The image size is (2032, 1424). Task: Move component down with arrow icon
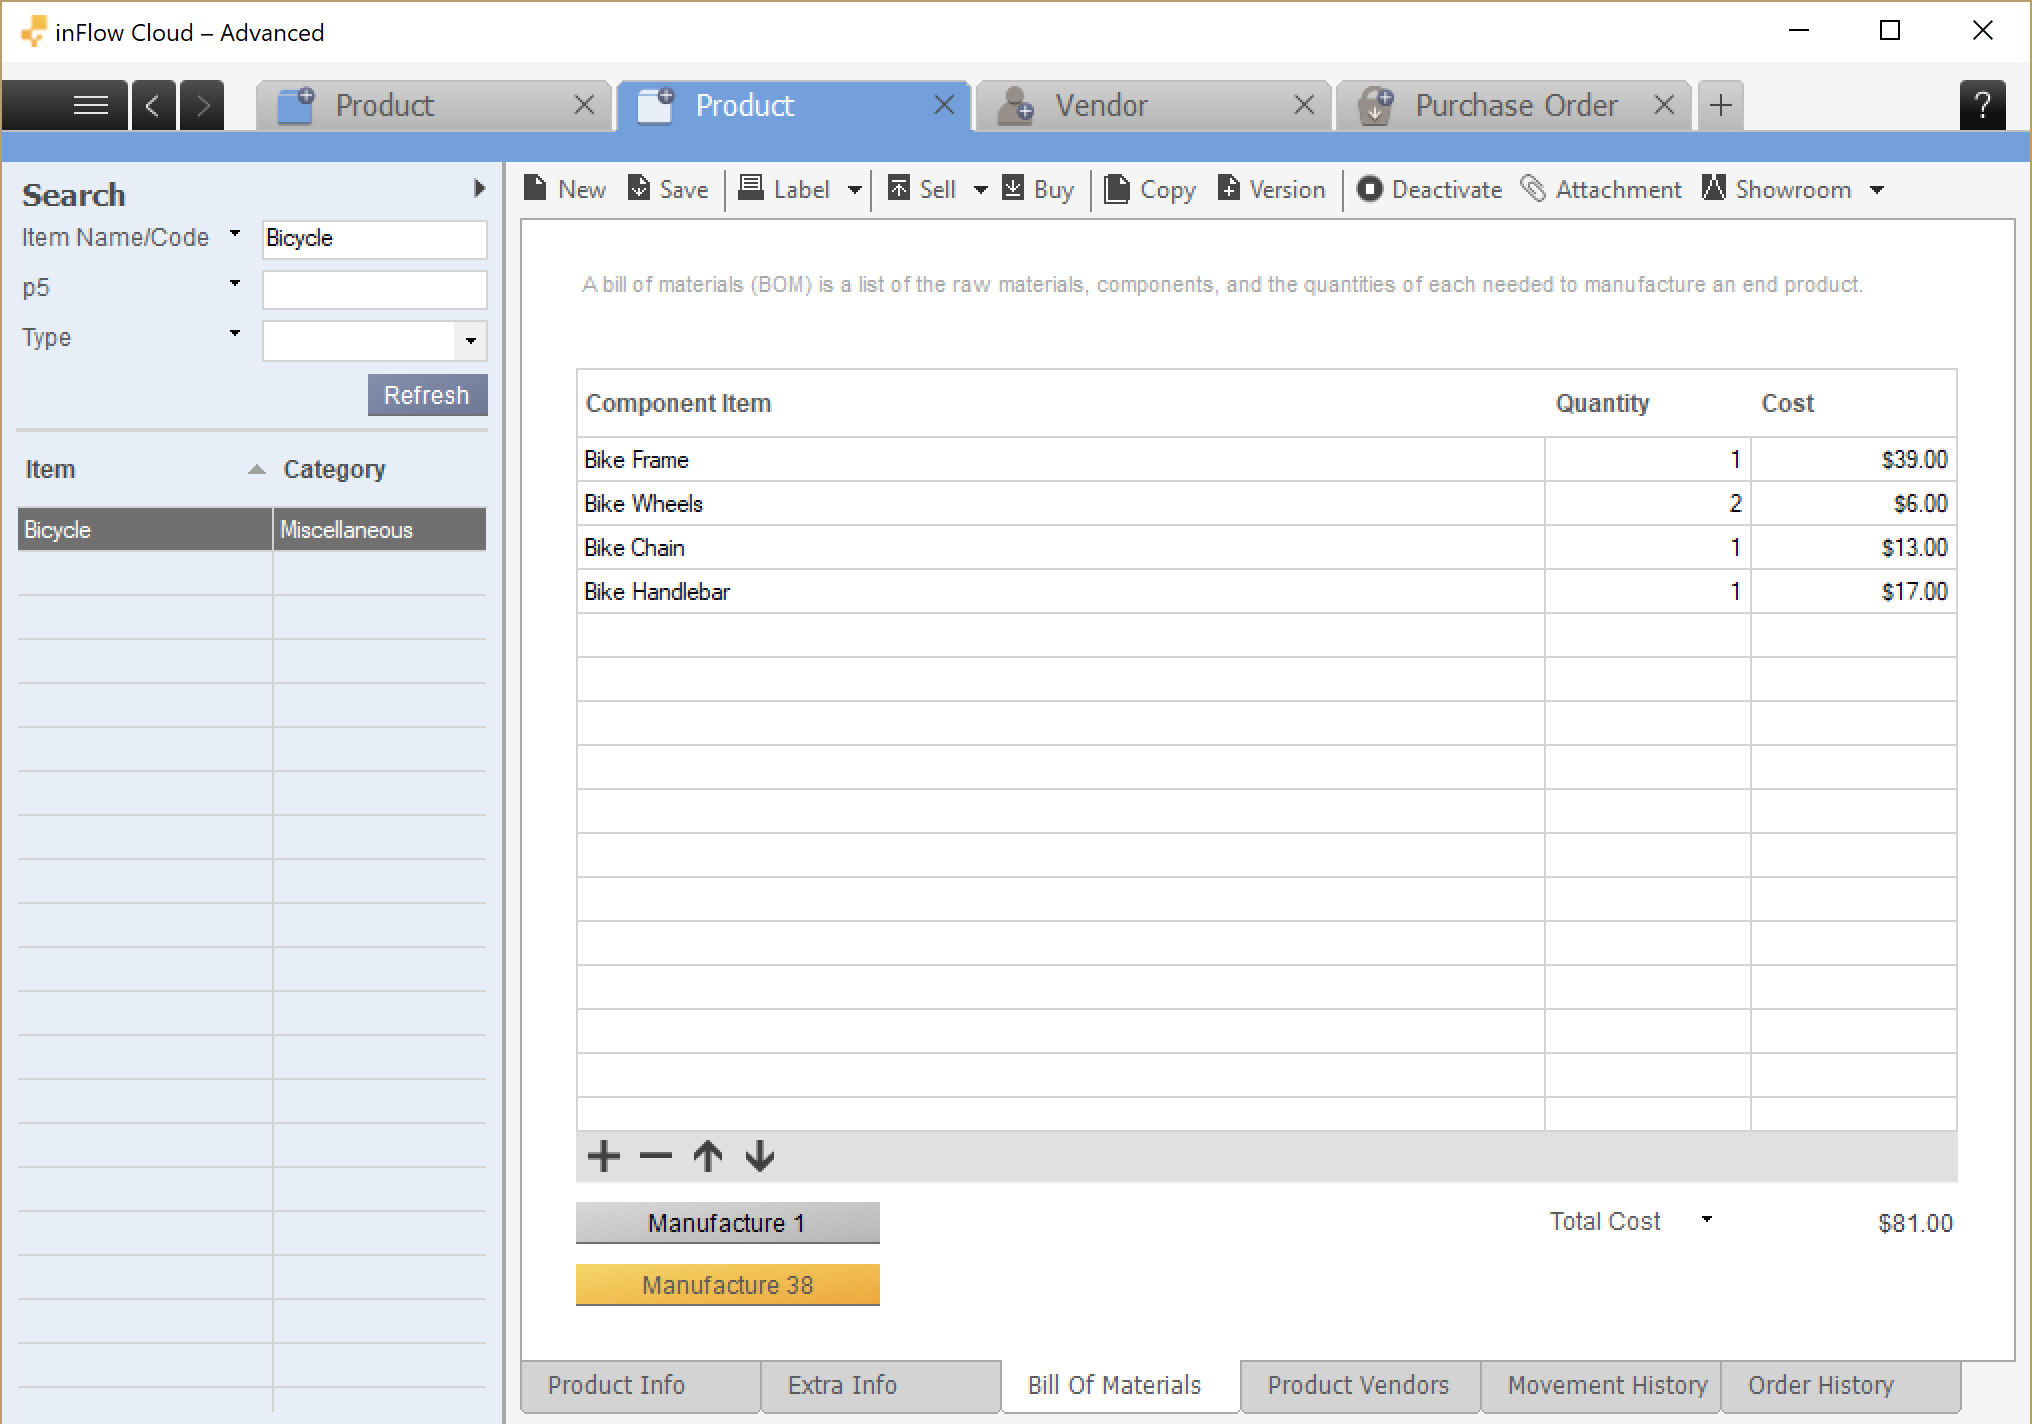click(x=760, y=1156)
